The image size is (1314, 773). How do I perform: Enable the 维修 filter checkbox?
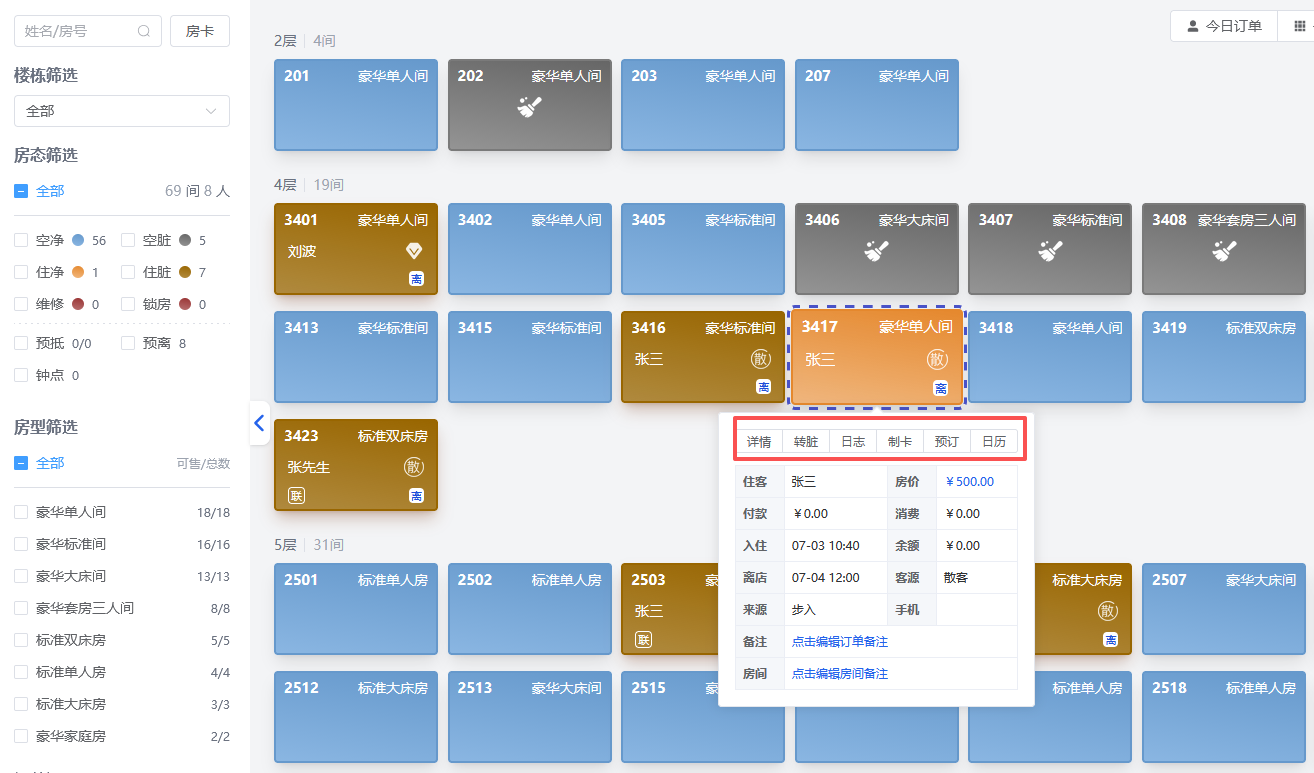21,304
